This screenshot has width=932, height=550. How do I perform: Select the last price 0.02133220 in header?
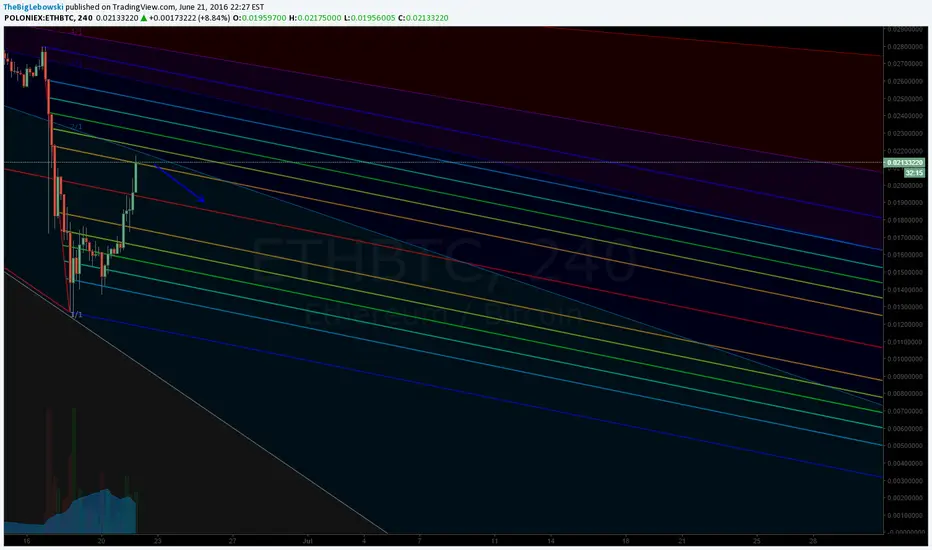[117, 18]
